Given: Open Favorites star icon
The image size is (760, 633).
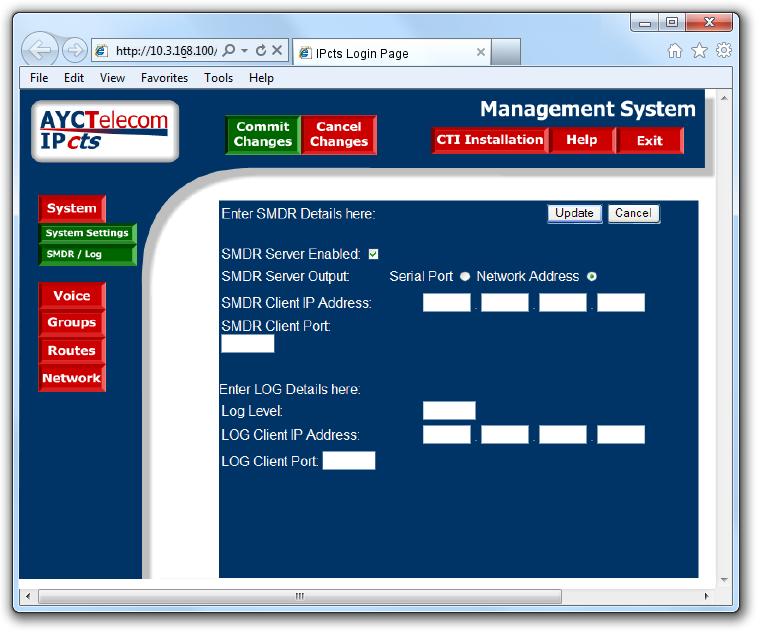Looking at the screenshot, I should 699,50.
